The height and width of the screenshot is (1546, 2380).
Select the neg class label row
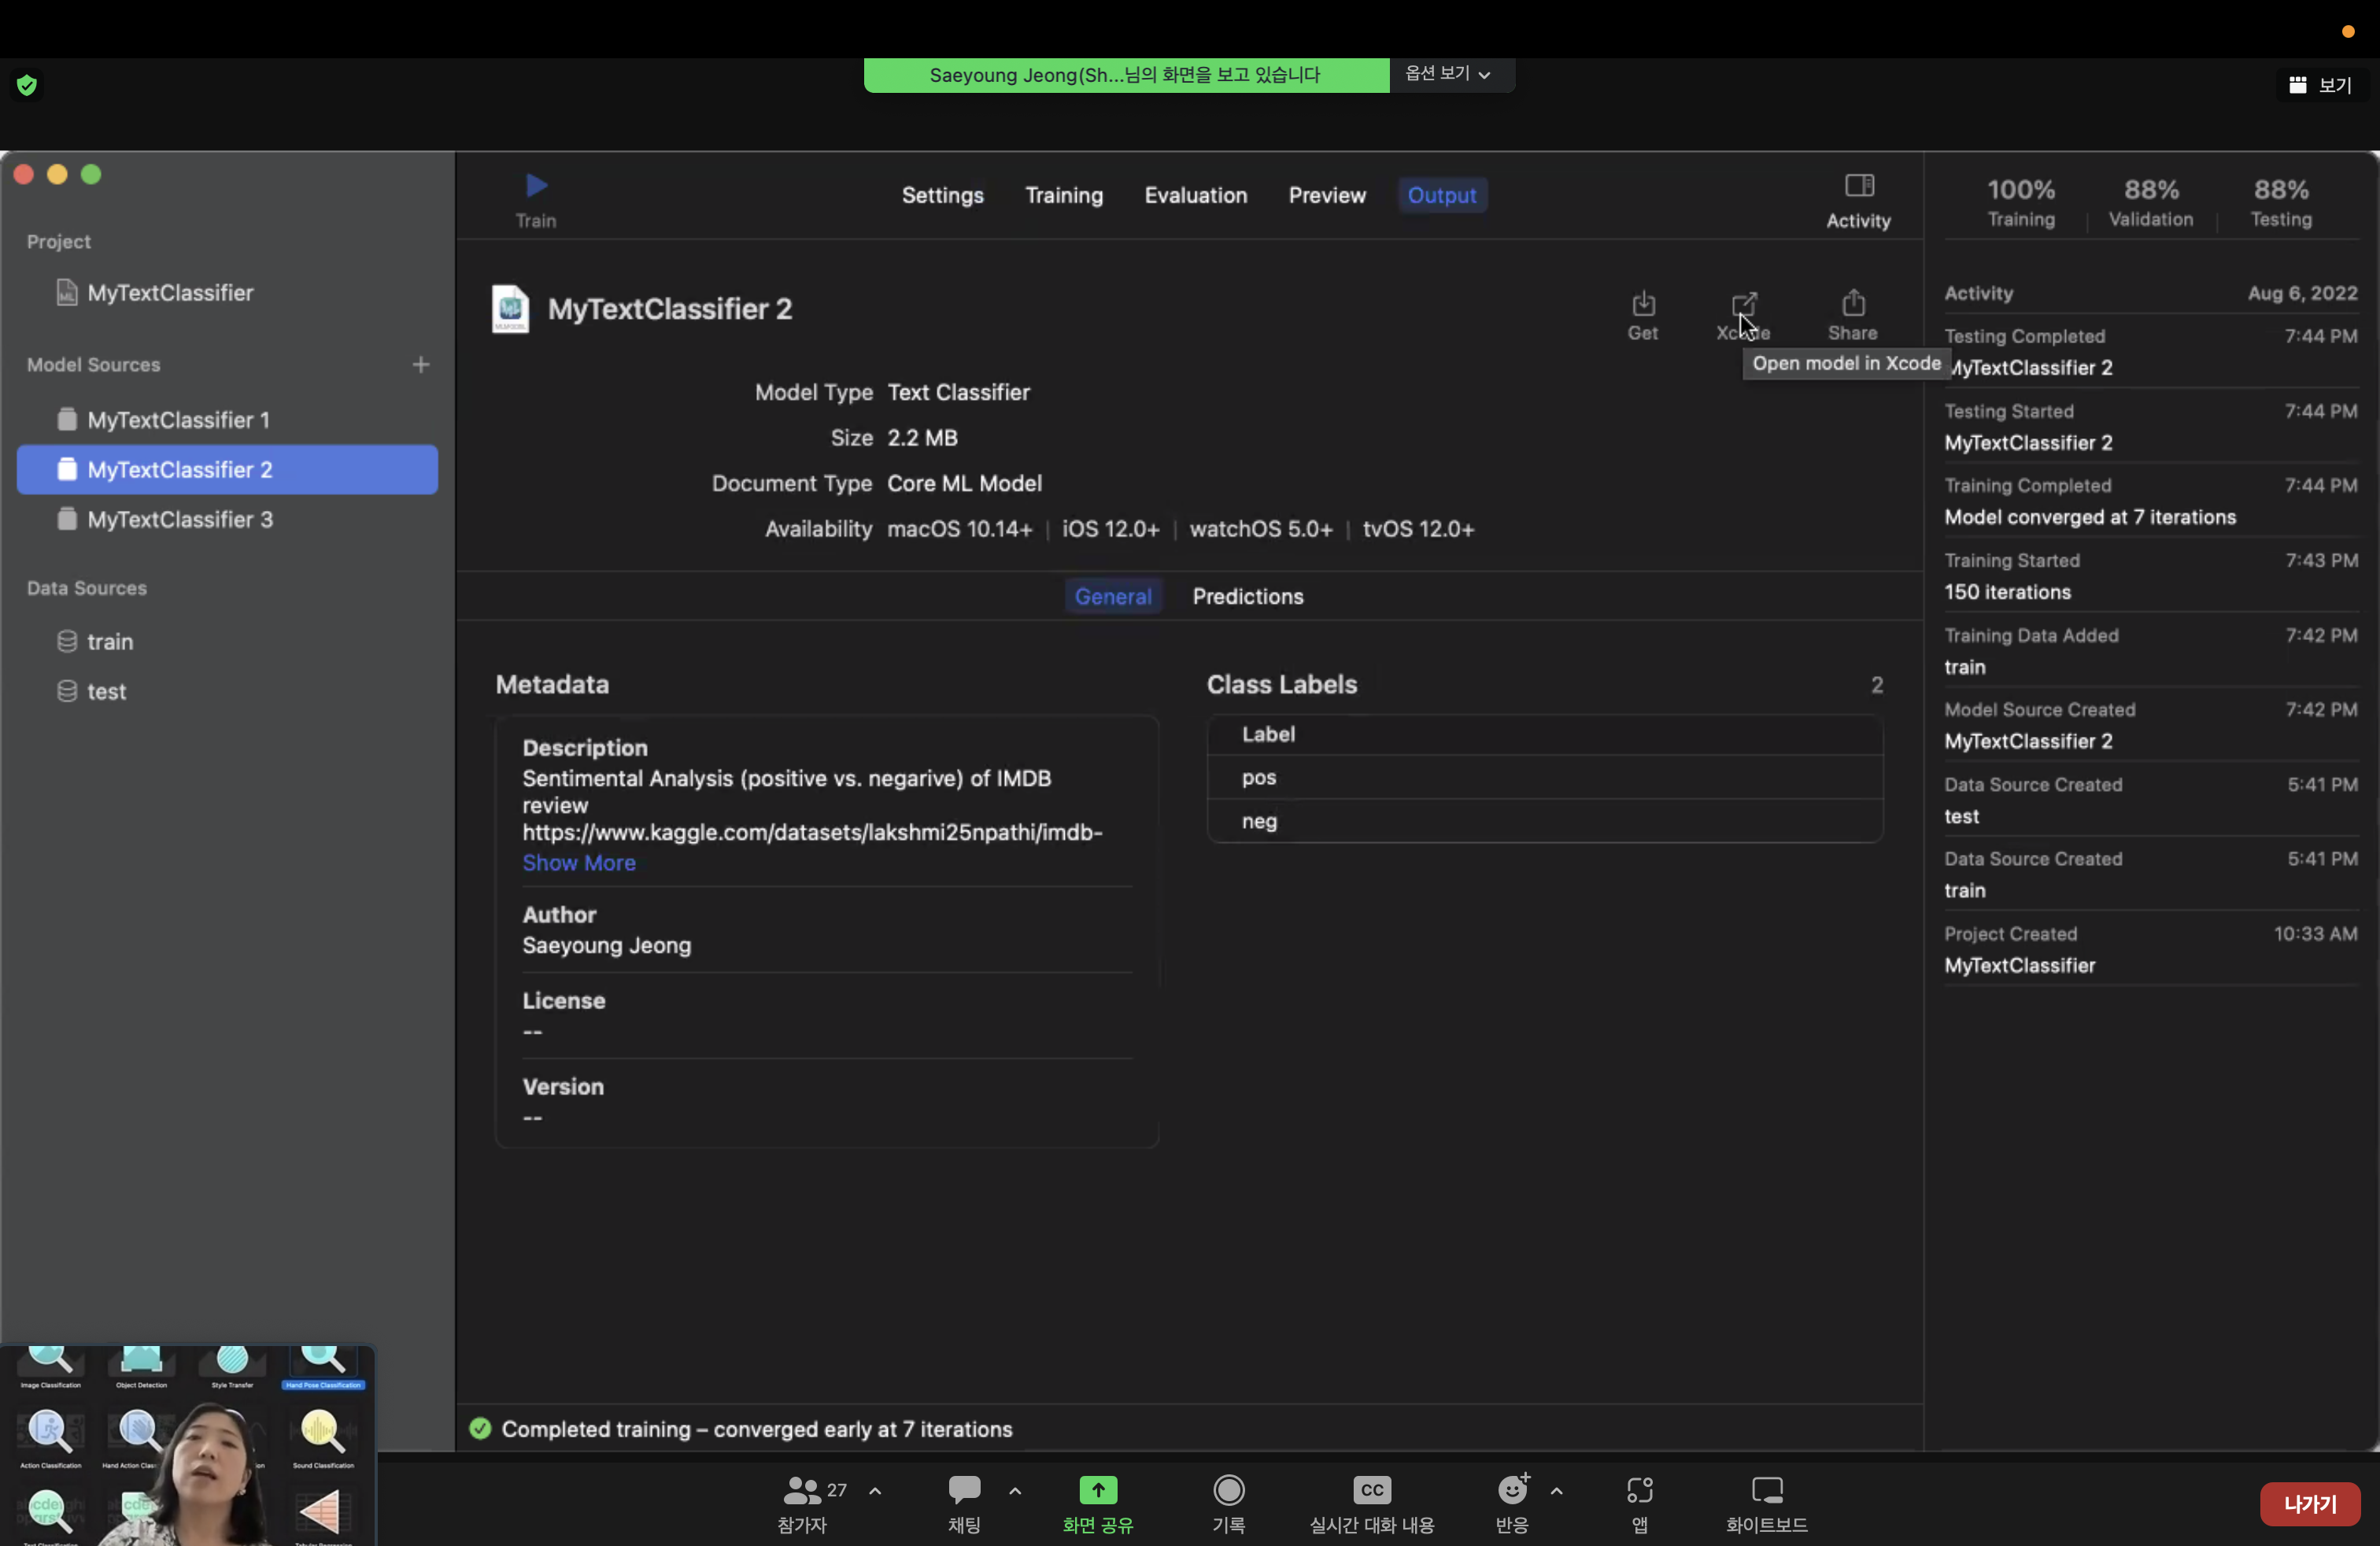(x=1544, y=822)
